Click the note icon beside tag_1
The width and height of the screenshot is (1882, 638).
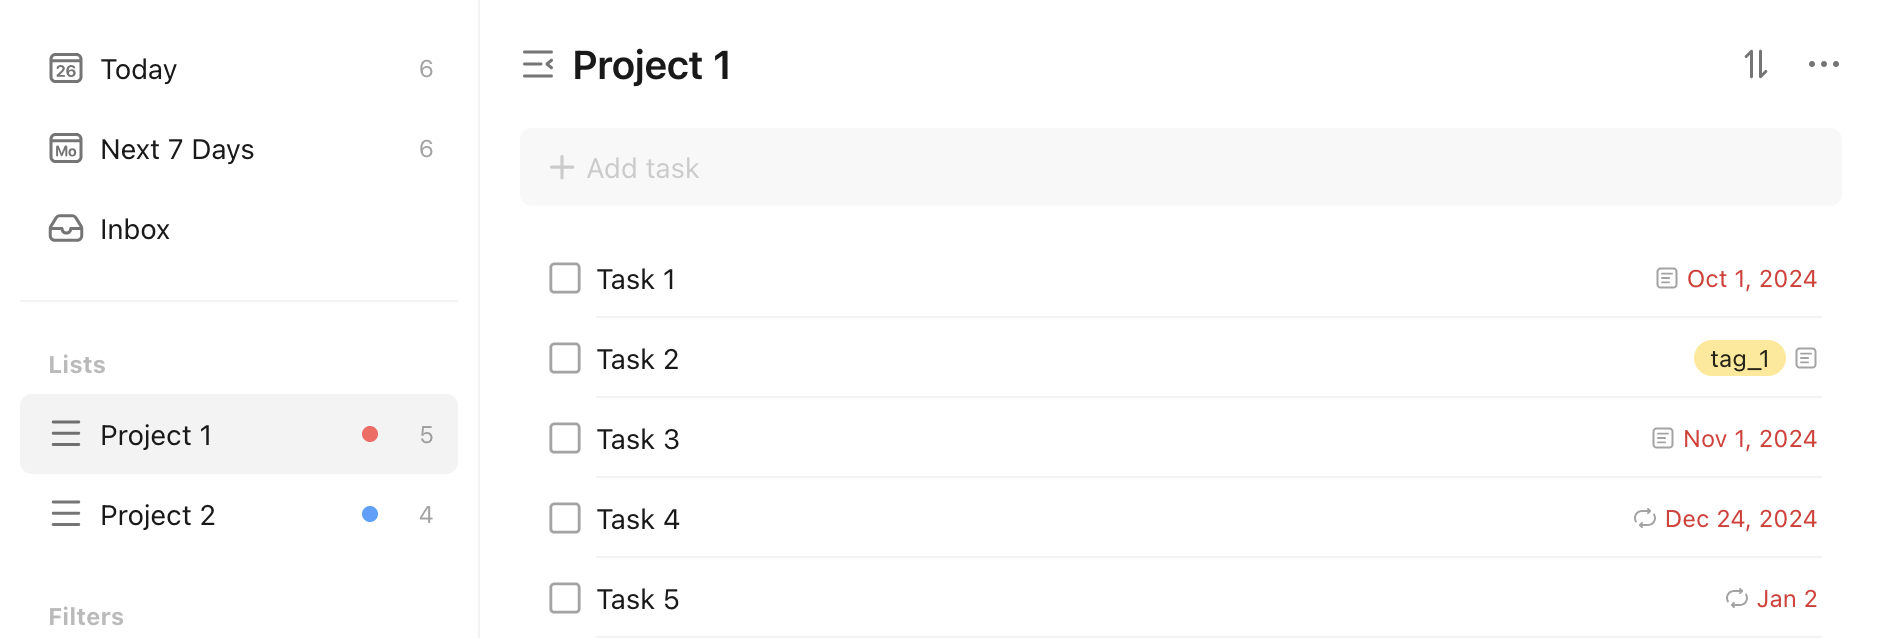tap(1806, 358)
